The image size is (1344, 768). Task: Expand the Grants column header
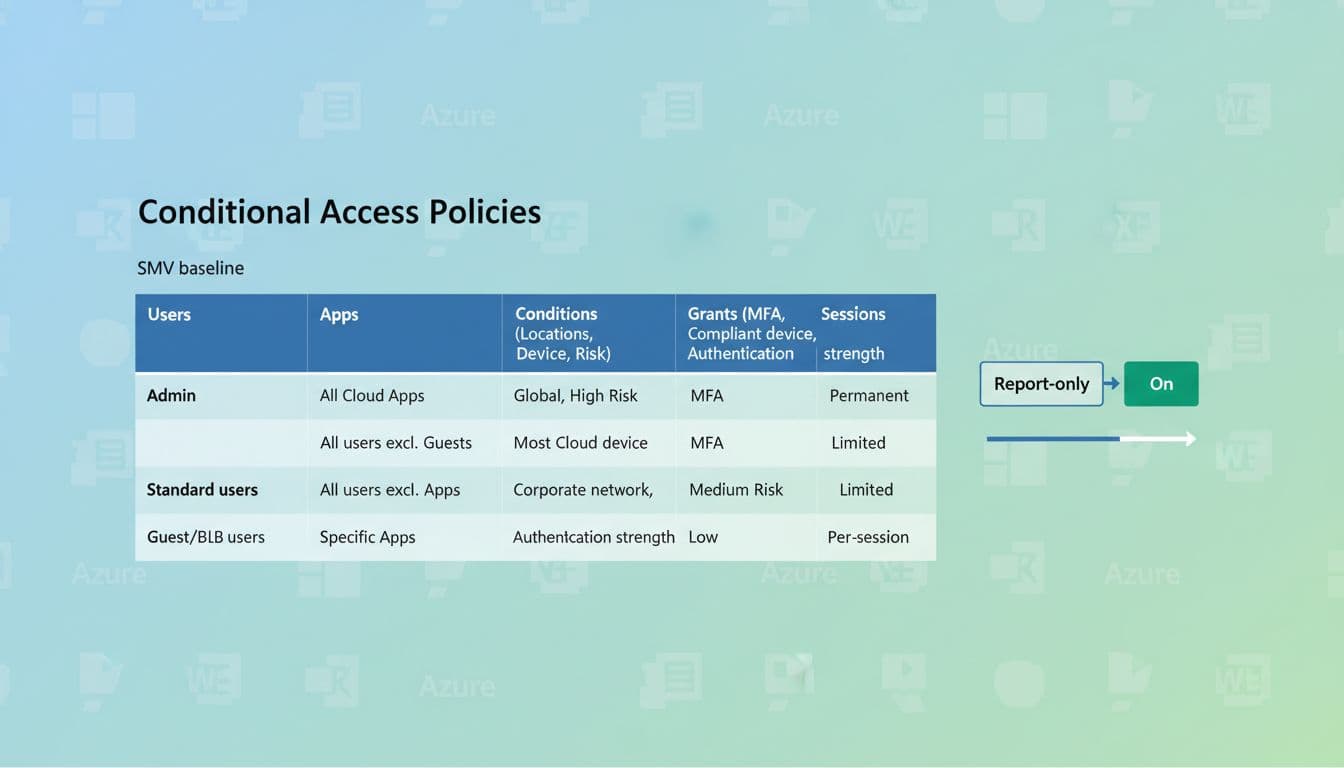745,333
